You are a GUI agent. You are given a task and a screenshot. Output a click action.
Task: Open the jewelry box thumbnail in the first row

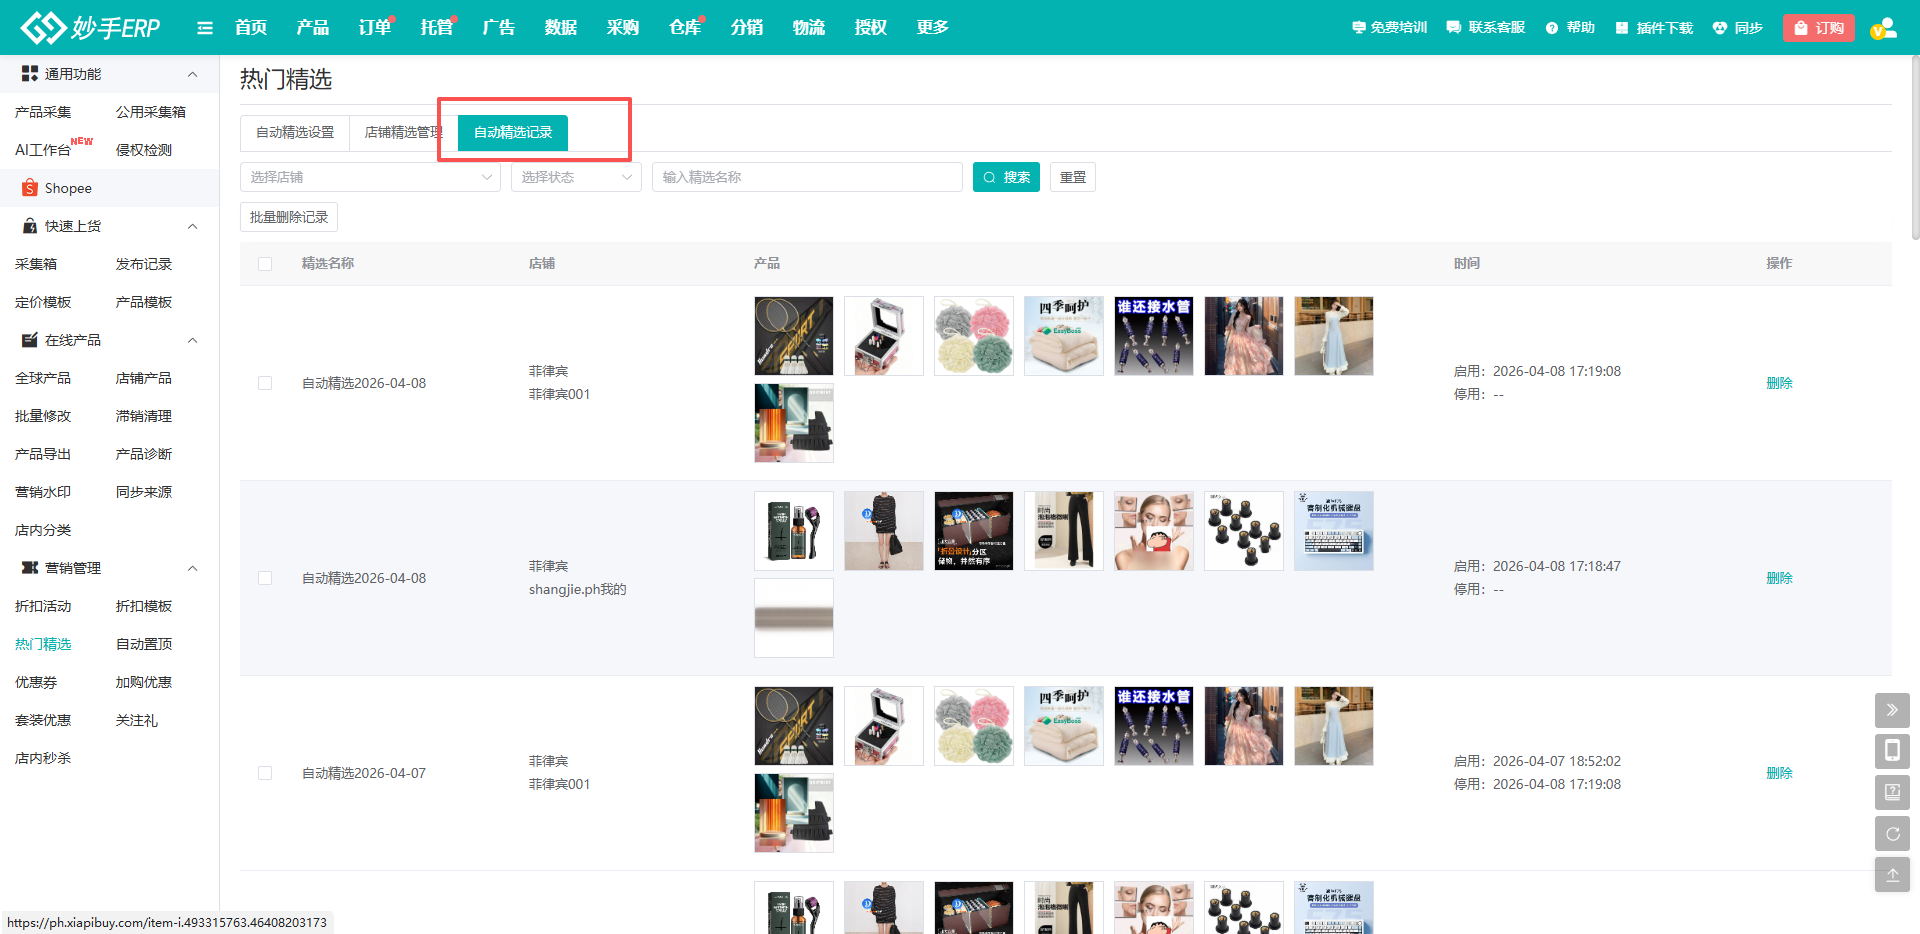pos(884,336)
